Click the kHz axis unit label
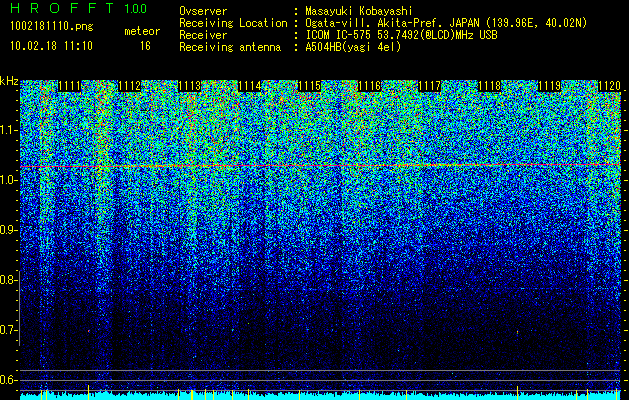Image resolution: width=629 pixels, height=400 pixels. pos(9,81)
